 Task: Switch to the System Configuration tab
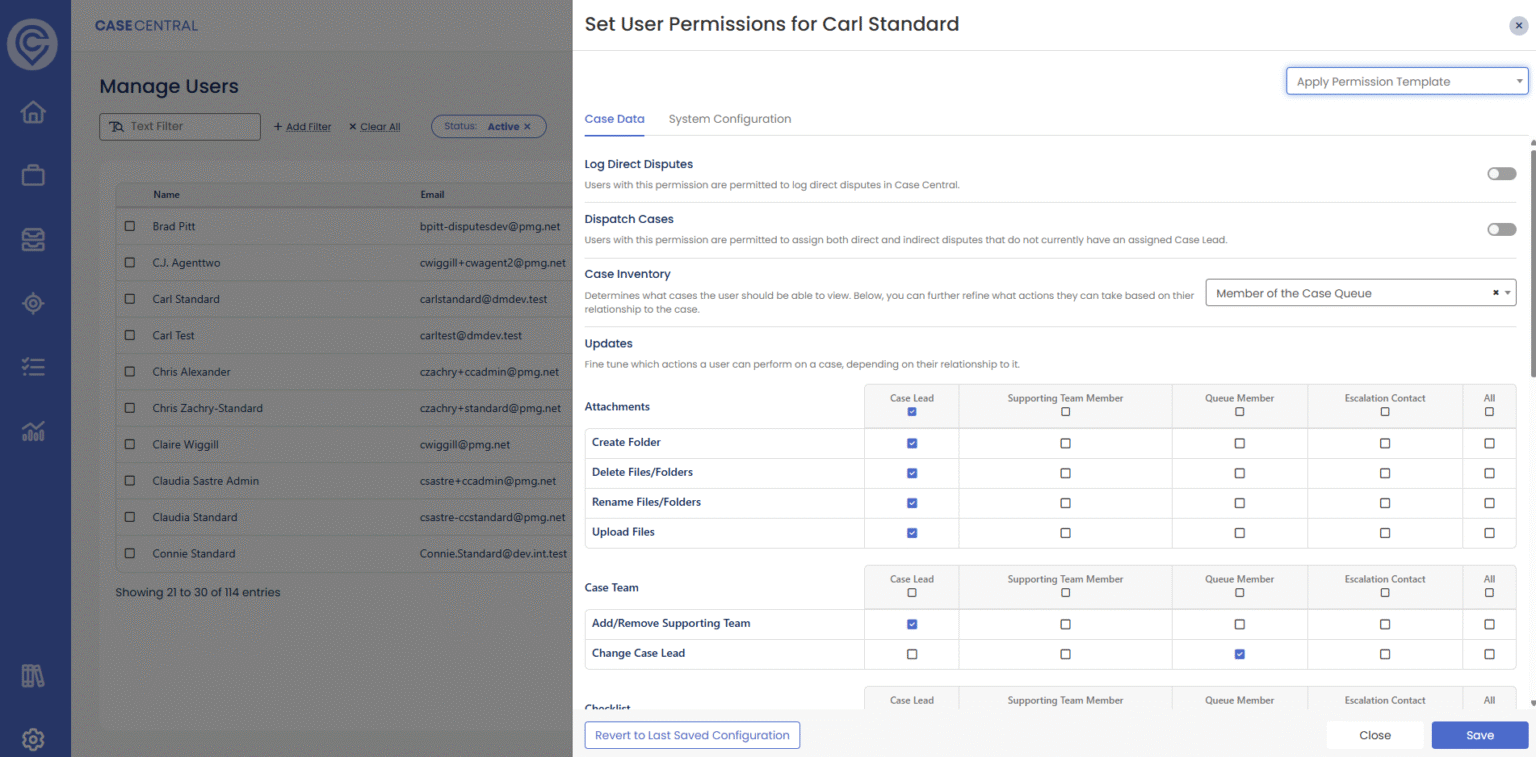pyautogui.click(x=730, y=119)
